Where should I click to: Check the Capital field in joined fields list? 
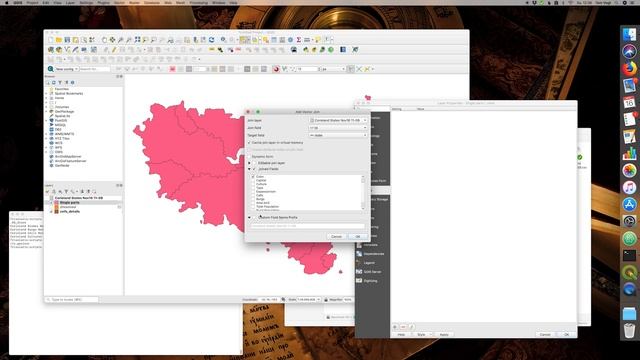[x=253, y=180]
